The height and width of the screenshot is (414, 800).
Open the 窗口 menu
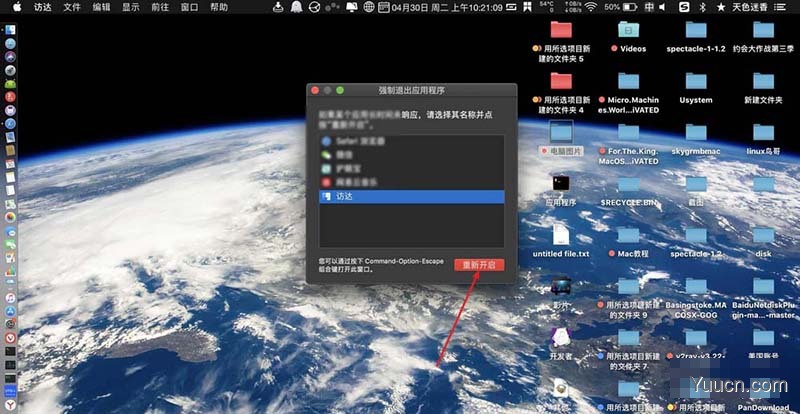tap(189, 8)
